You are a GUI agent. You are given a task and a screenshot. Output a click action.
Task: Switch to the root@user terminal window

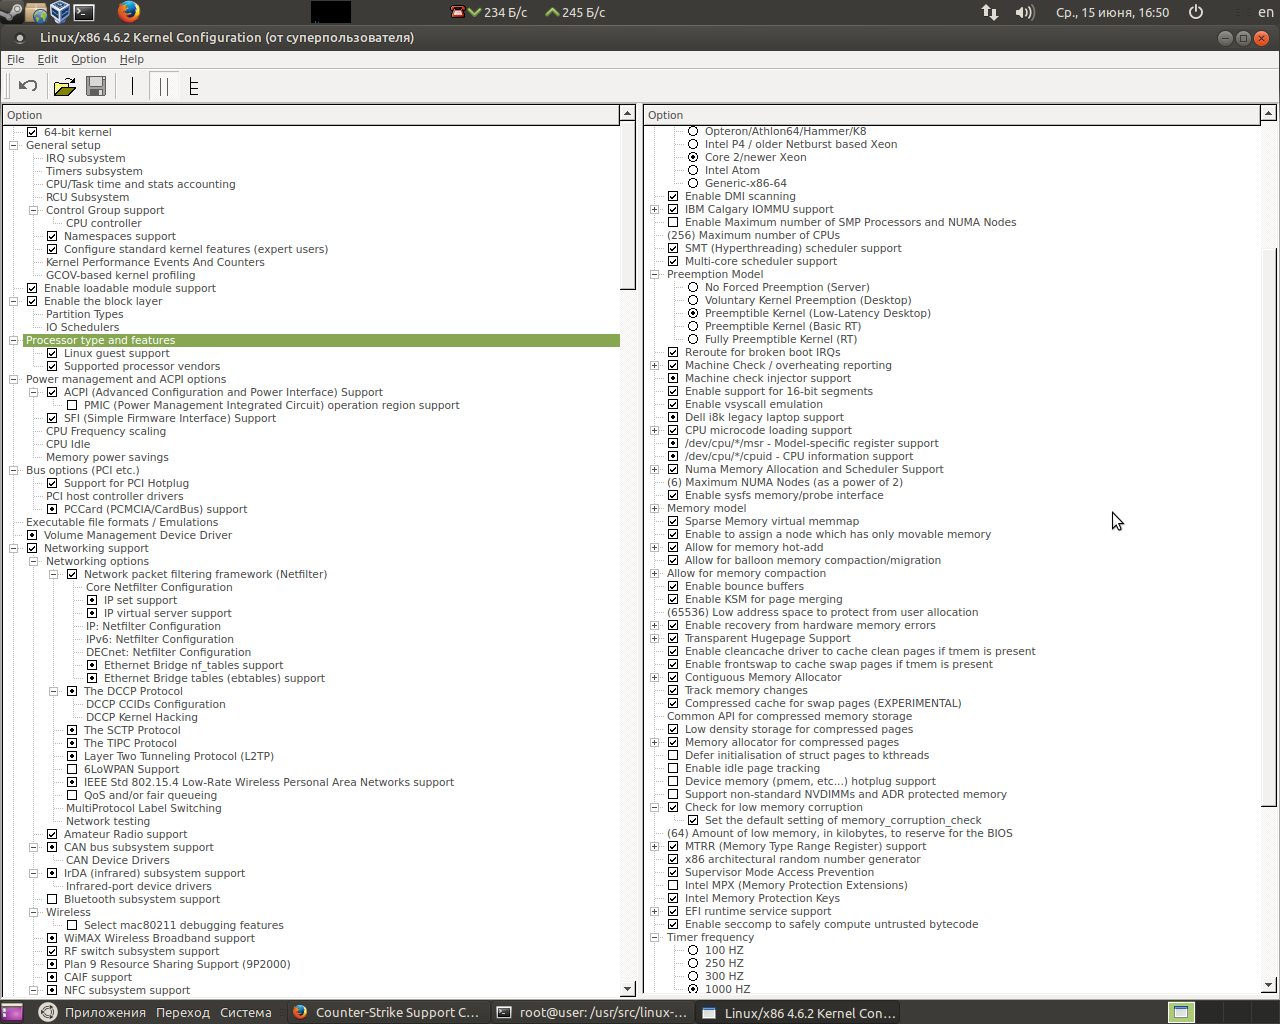click(x=592, y=1012)
